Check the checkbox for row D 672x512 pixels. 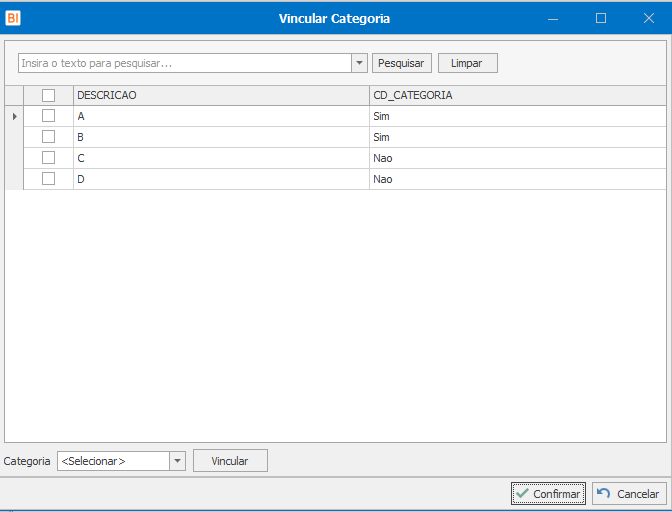point(48,179)
